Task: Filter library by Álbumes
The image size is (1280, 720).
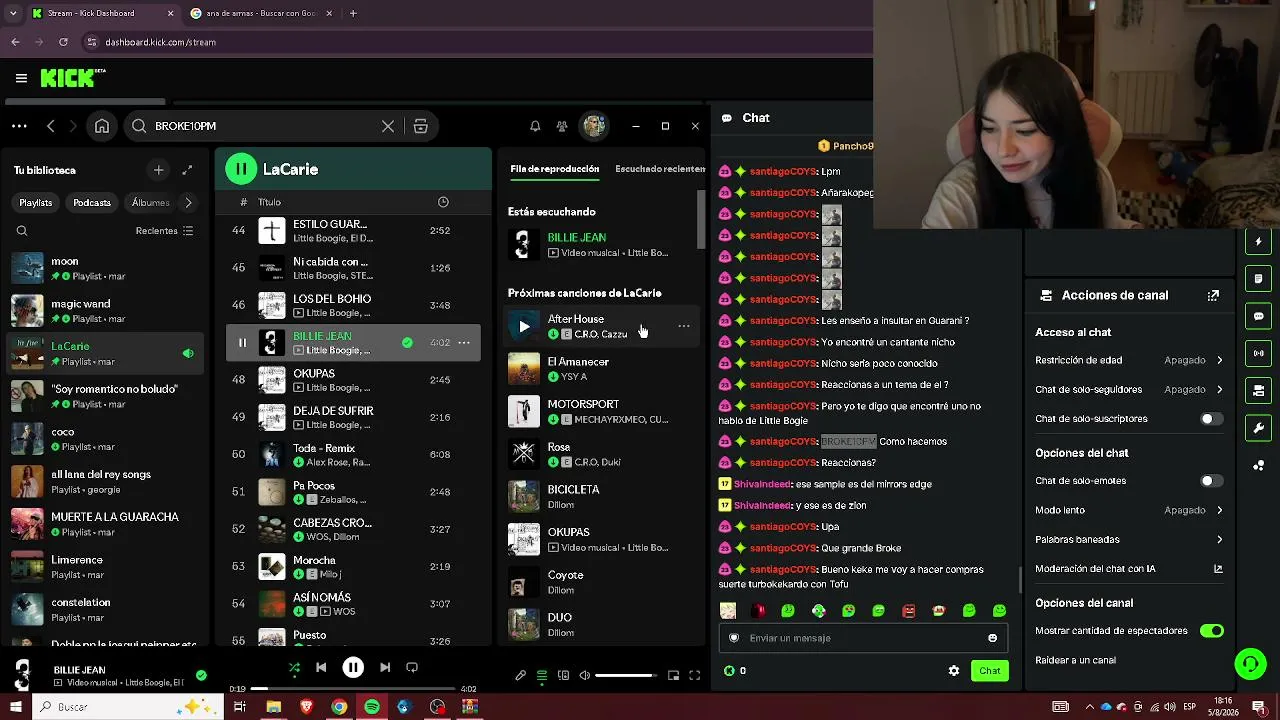Action: [150, 203]
